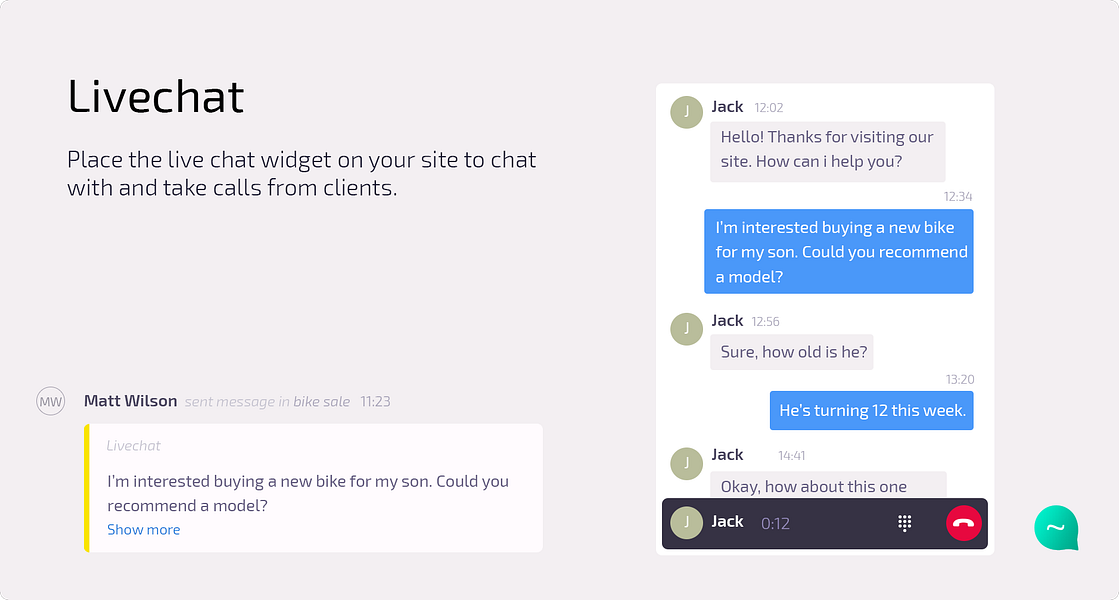Open the dial keypad icon in call bar
Screen dimensions: 1119x600
904,523
